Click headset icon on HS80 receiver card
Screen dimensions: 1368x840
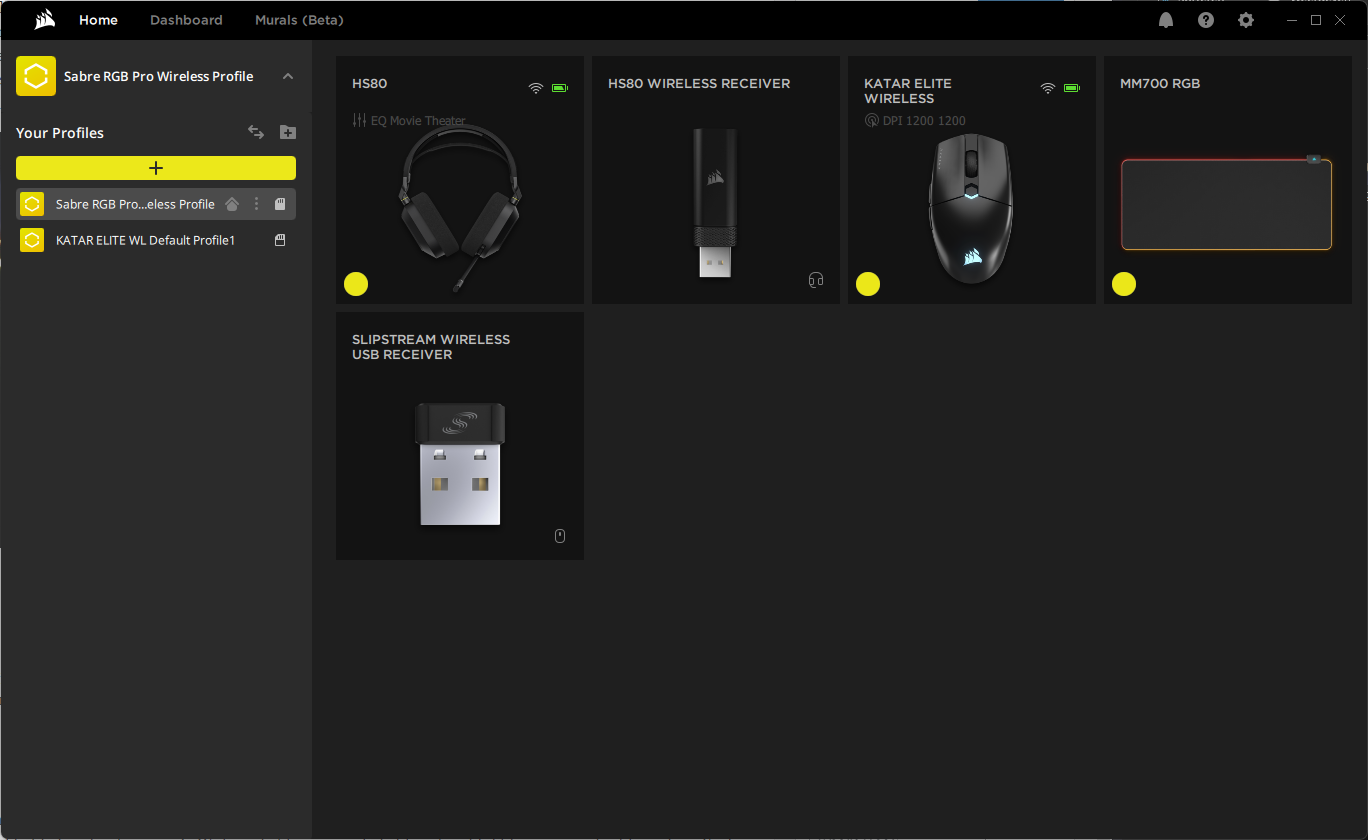(816, 280)
